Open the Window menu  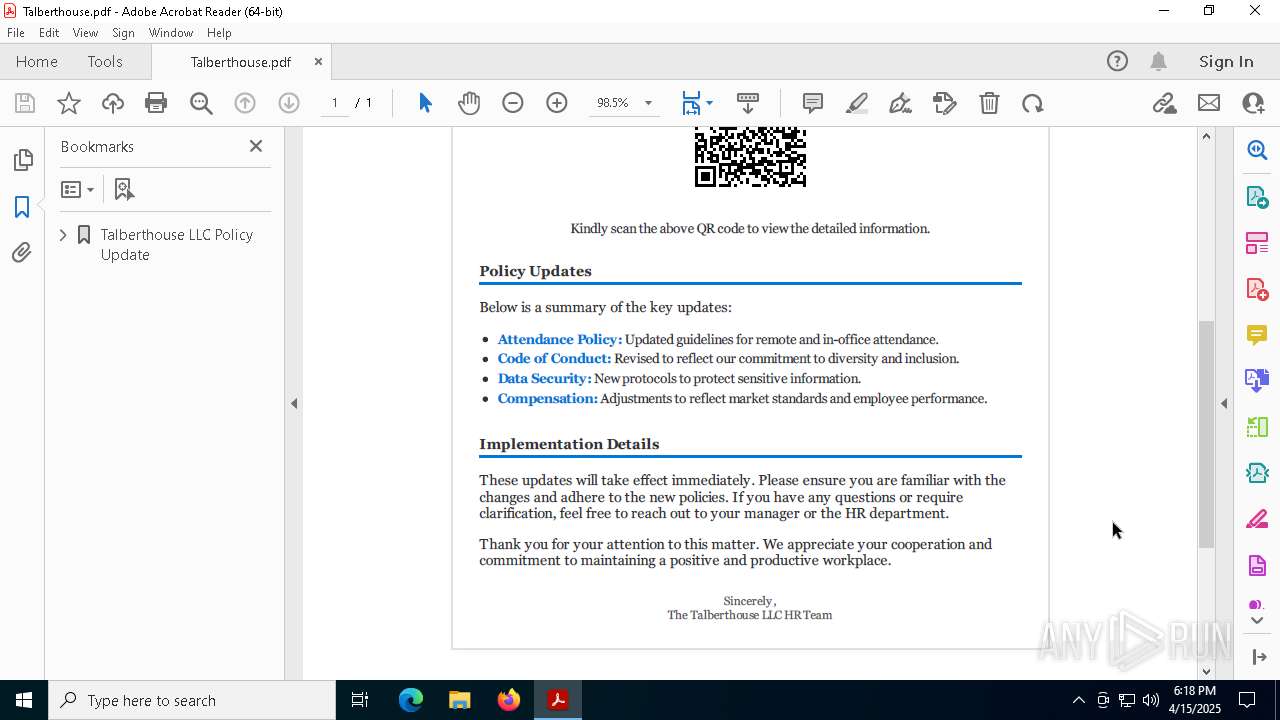click(x=171, y=33)
